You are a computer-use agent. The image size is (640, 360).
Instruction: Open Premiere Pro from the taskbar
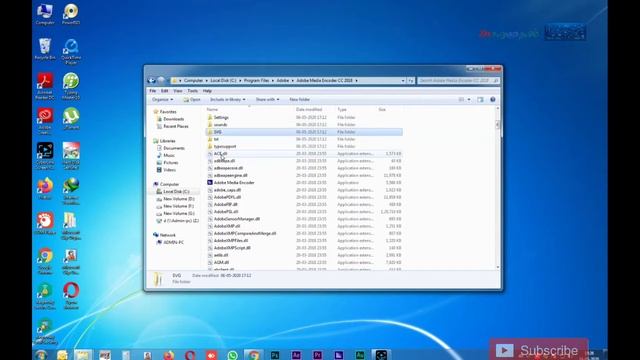(318, 355)
